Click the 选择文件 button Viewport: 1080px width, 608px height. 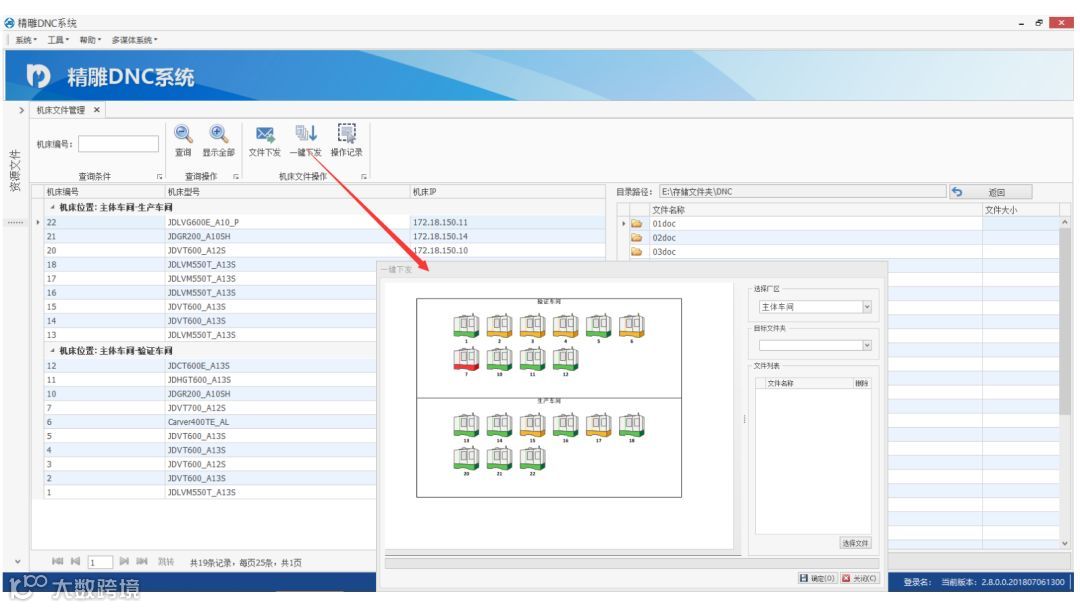pos(855,543)
